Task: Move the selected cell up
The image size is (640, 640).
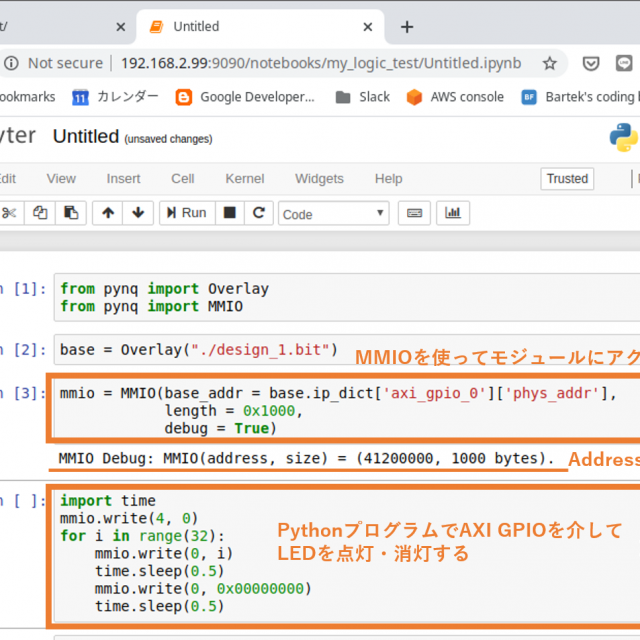Action: pyautogui.click(x=108, y=213)
